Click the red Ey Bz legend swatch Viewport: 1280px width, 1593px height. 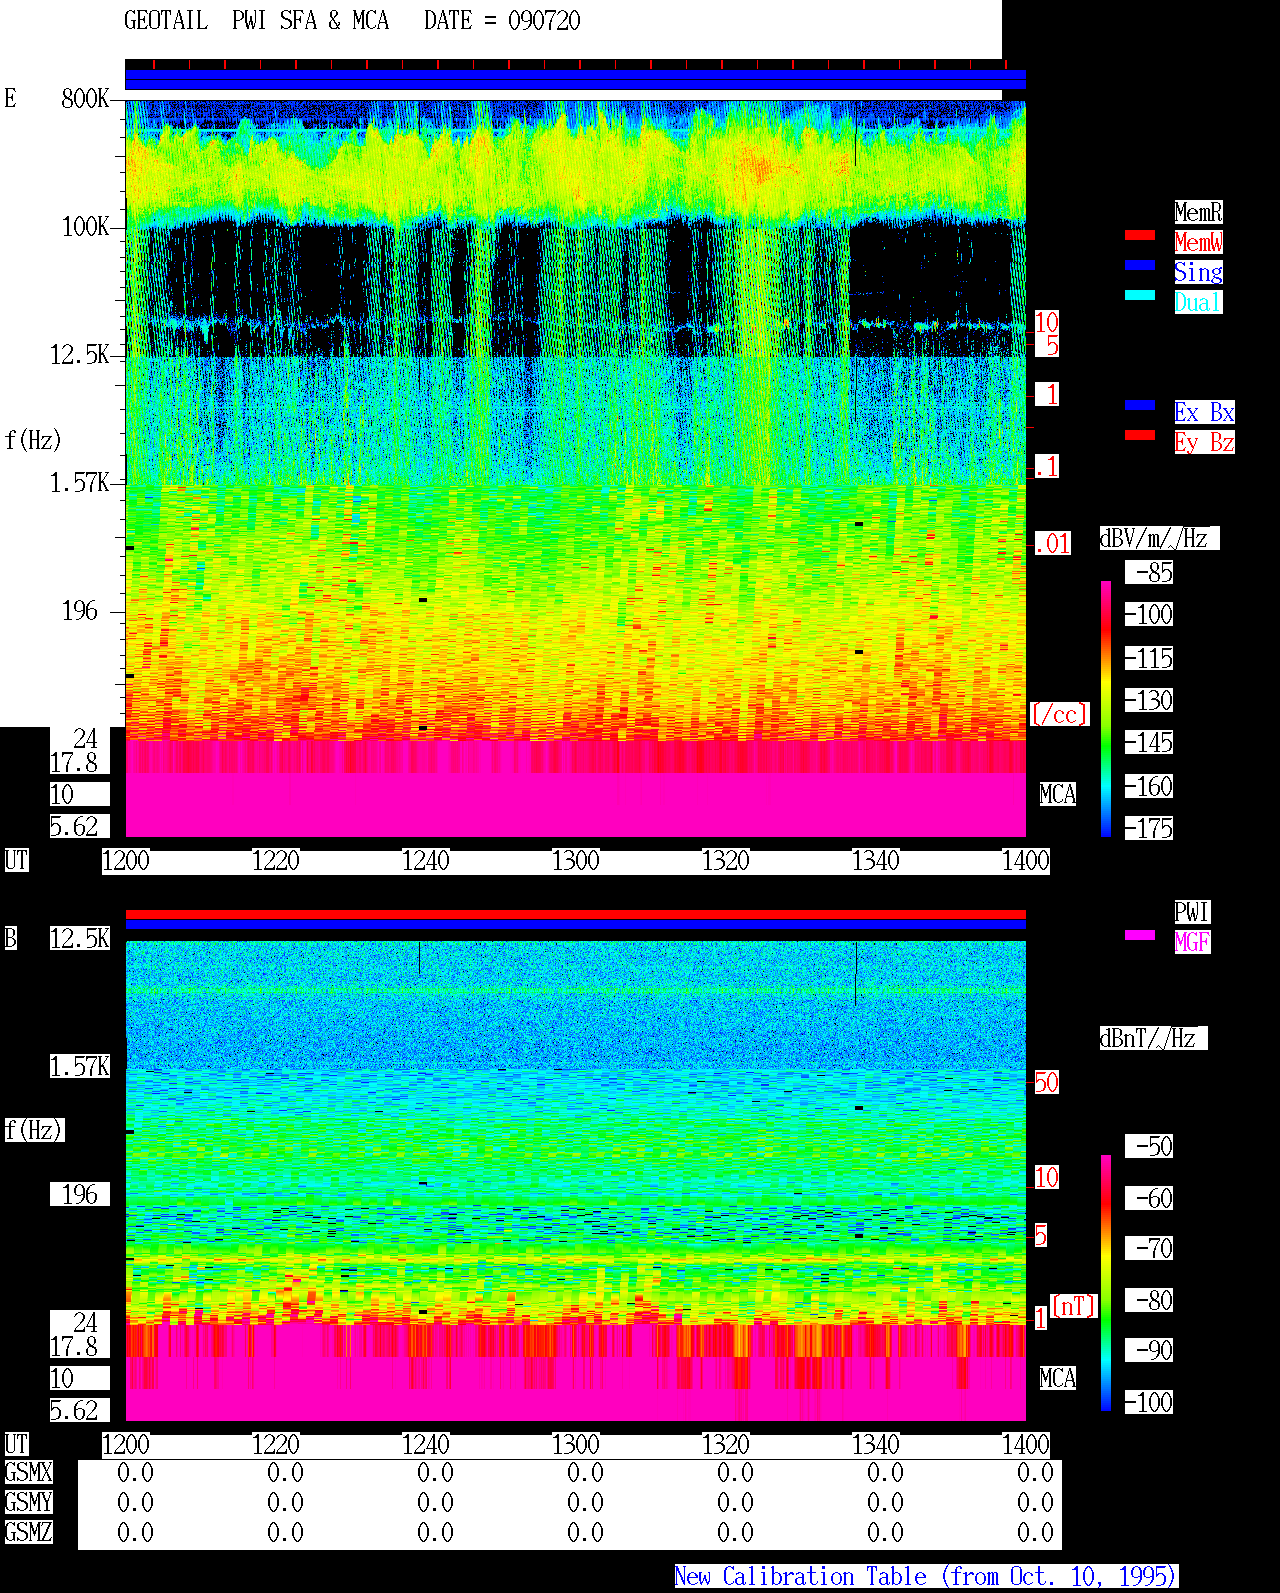[1140, 435]
